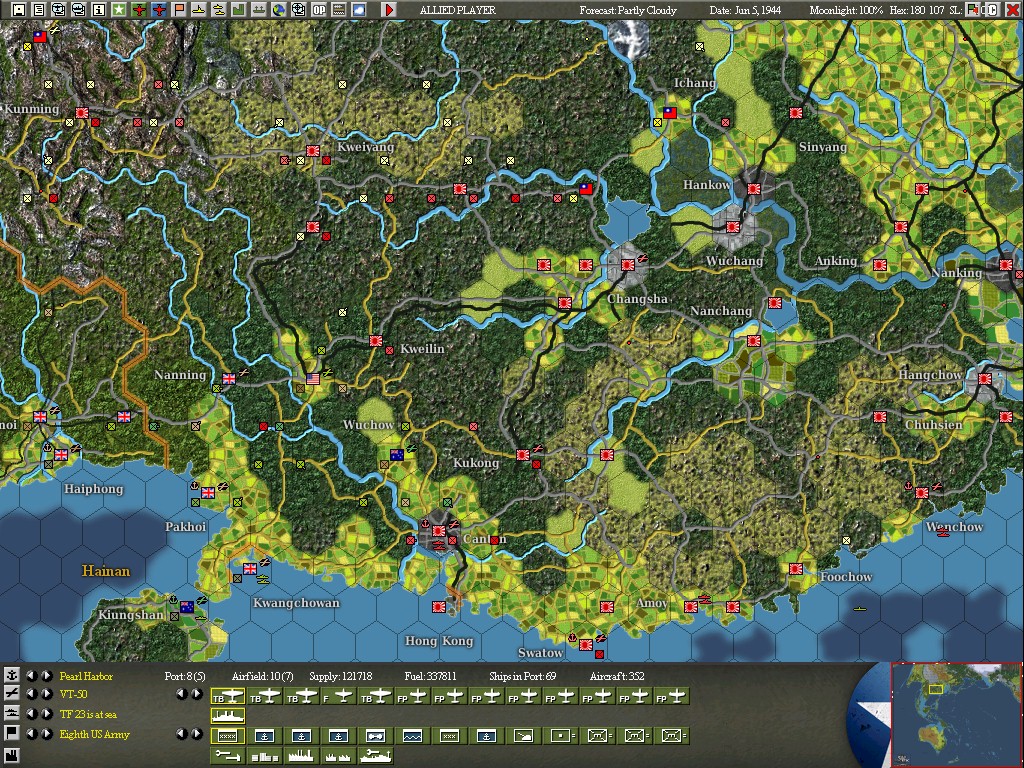Click the wrench and arrow industry icon
This screenshot has width=1024, height=768.
point(228,756)
